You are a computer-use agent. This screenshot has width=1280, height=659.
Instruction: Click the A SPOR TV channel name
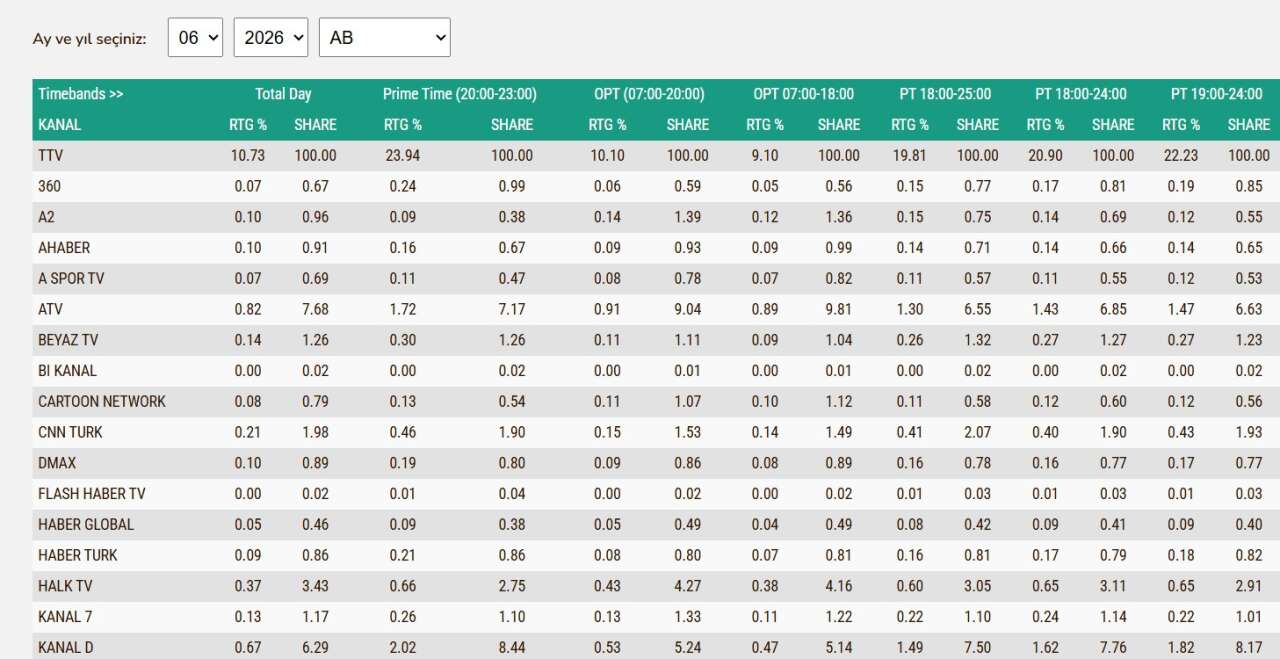tap(71, 279)
